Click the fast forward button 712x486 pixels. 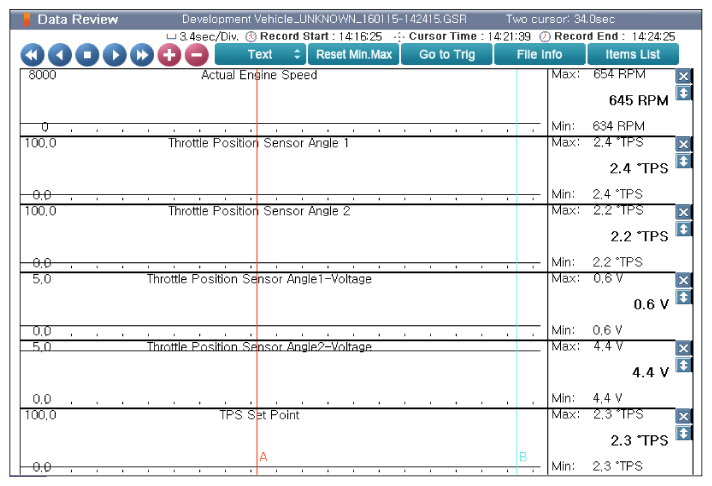click(142, 55)
